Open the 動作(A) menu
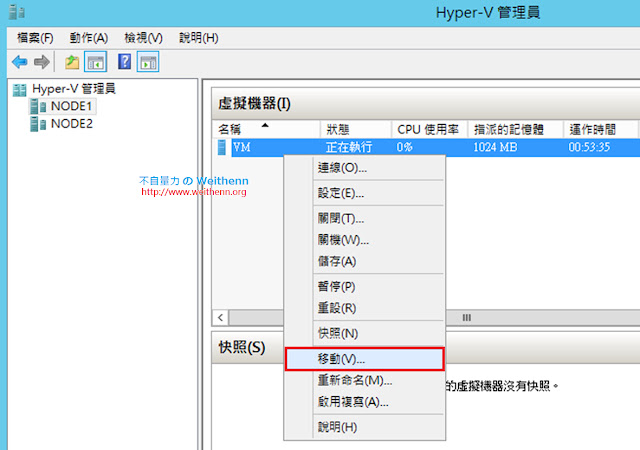The height and width of the screenshot is (450, 640). [89, 38]
